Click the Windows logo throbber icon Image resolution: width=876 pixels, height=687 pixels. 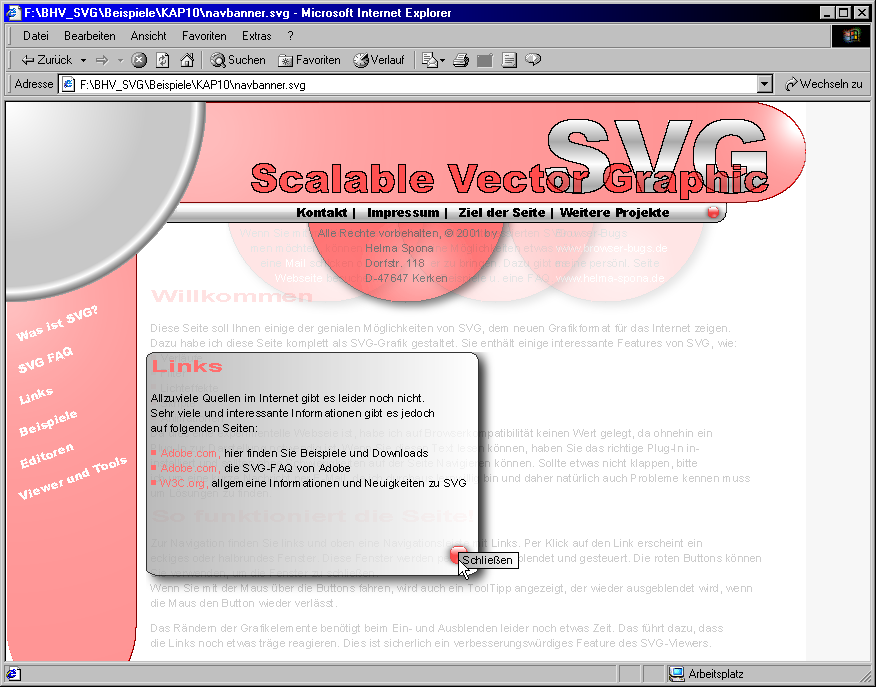851,36
